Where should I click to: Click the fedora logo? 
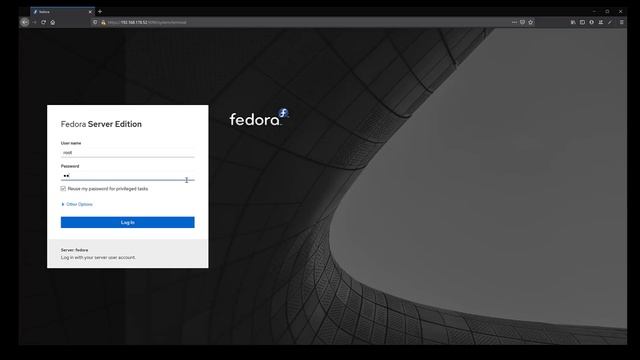tap(259, 117)
